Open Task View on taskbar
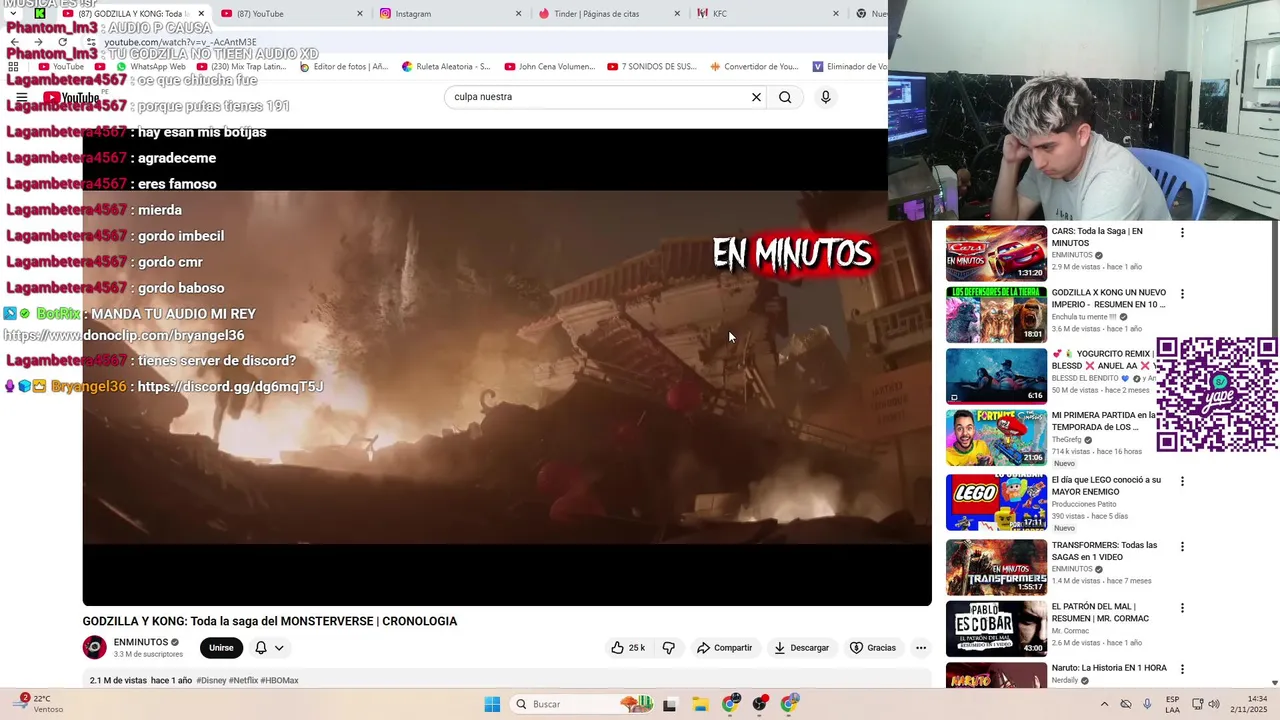Viewport: 1280px width, 720px height. pyautogui.click(x=669, y=704)
